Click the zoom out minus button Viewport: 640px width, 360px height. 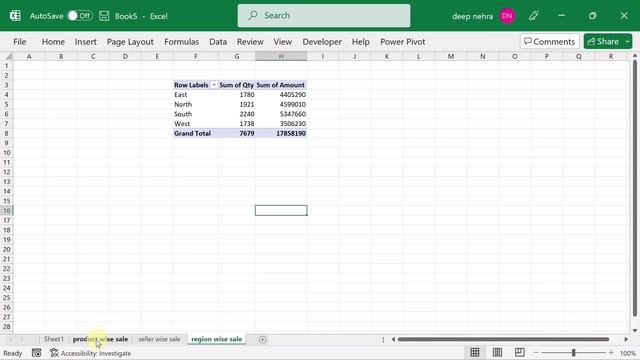536,353
